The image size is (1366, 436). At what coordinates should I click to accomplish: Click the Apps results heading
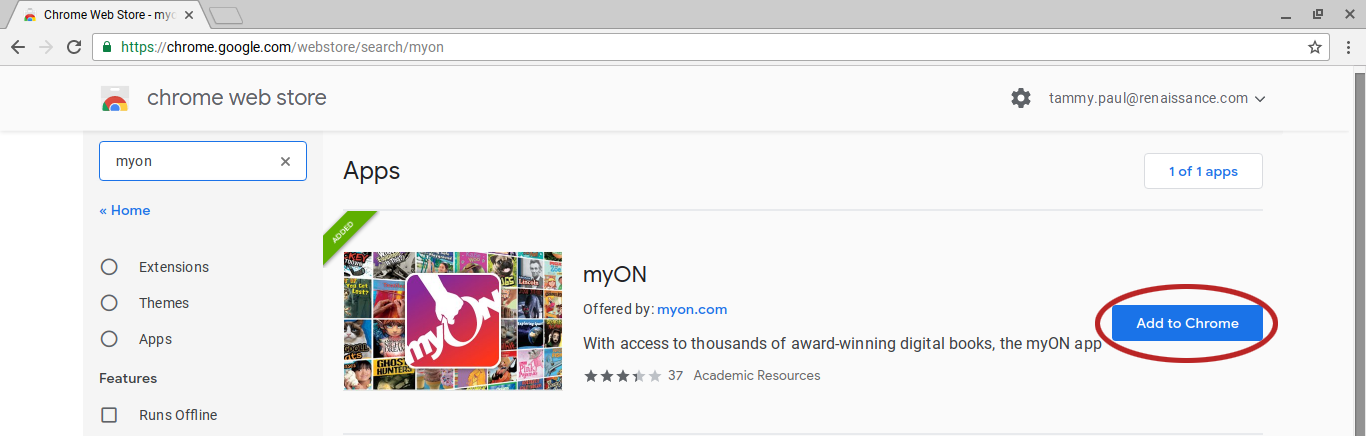click(371, 171)
